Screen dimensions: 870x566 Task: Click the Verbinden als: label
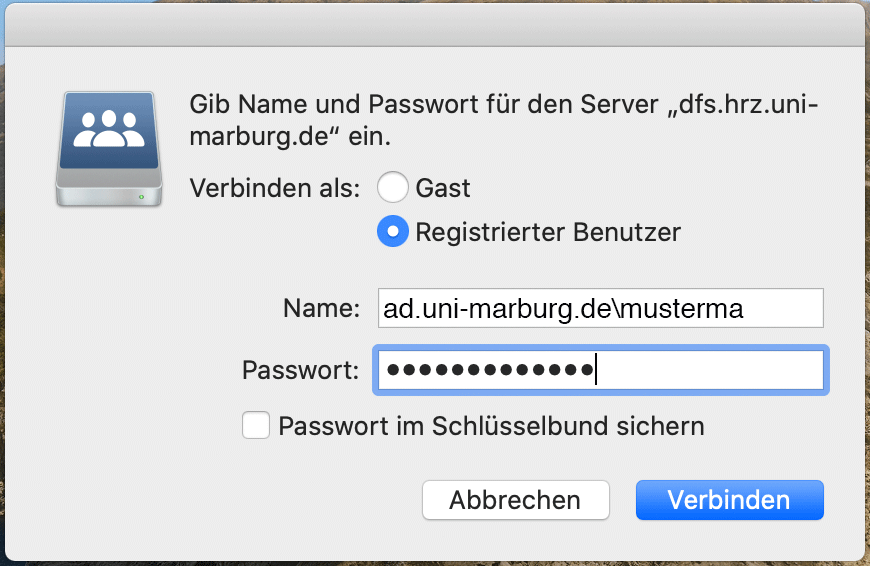275,188
